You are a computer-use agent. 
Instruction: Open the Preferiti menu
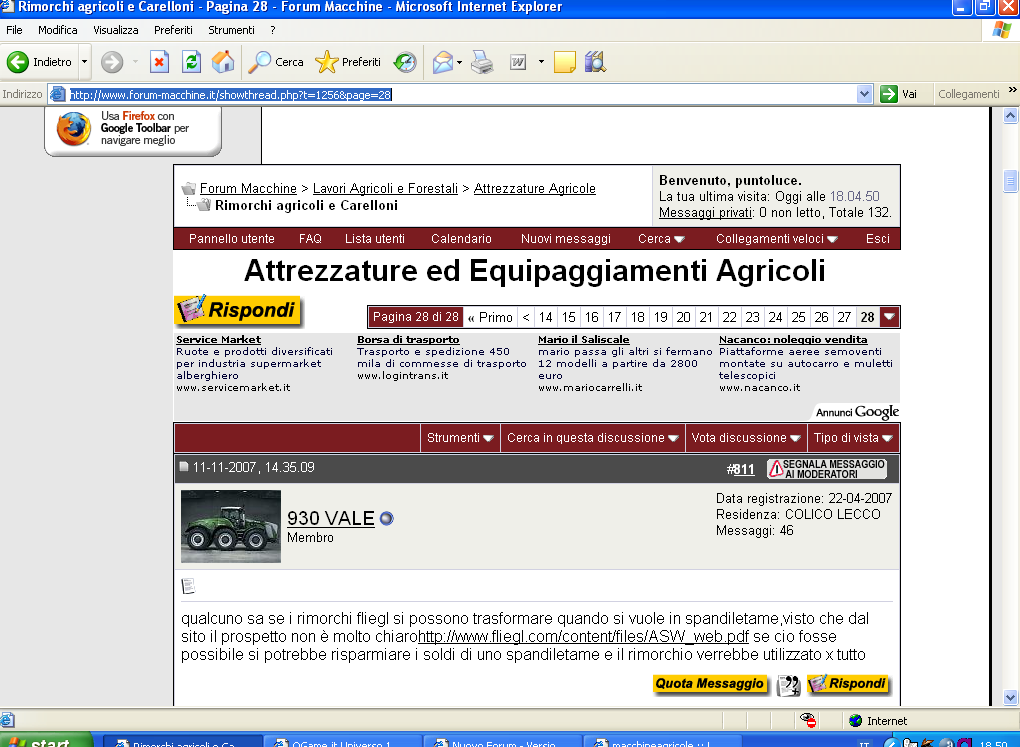[173, 30]
